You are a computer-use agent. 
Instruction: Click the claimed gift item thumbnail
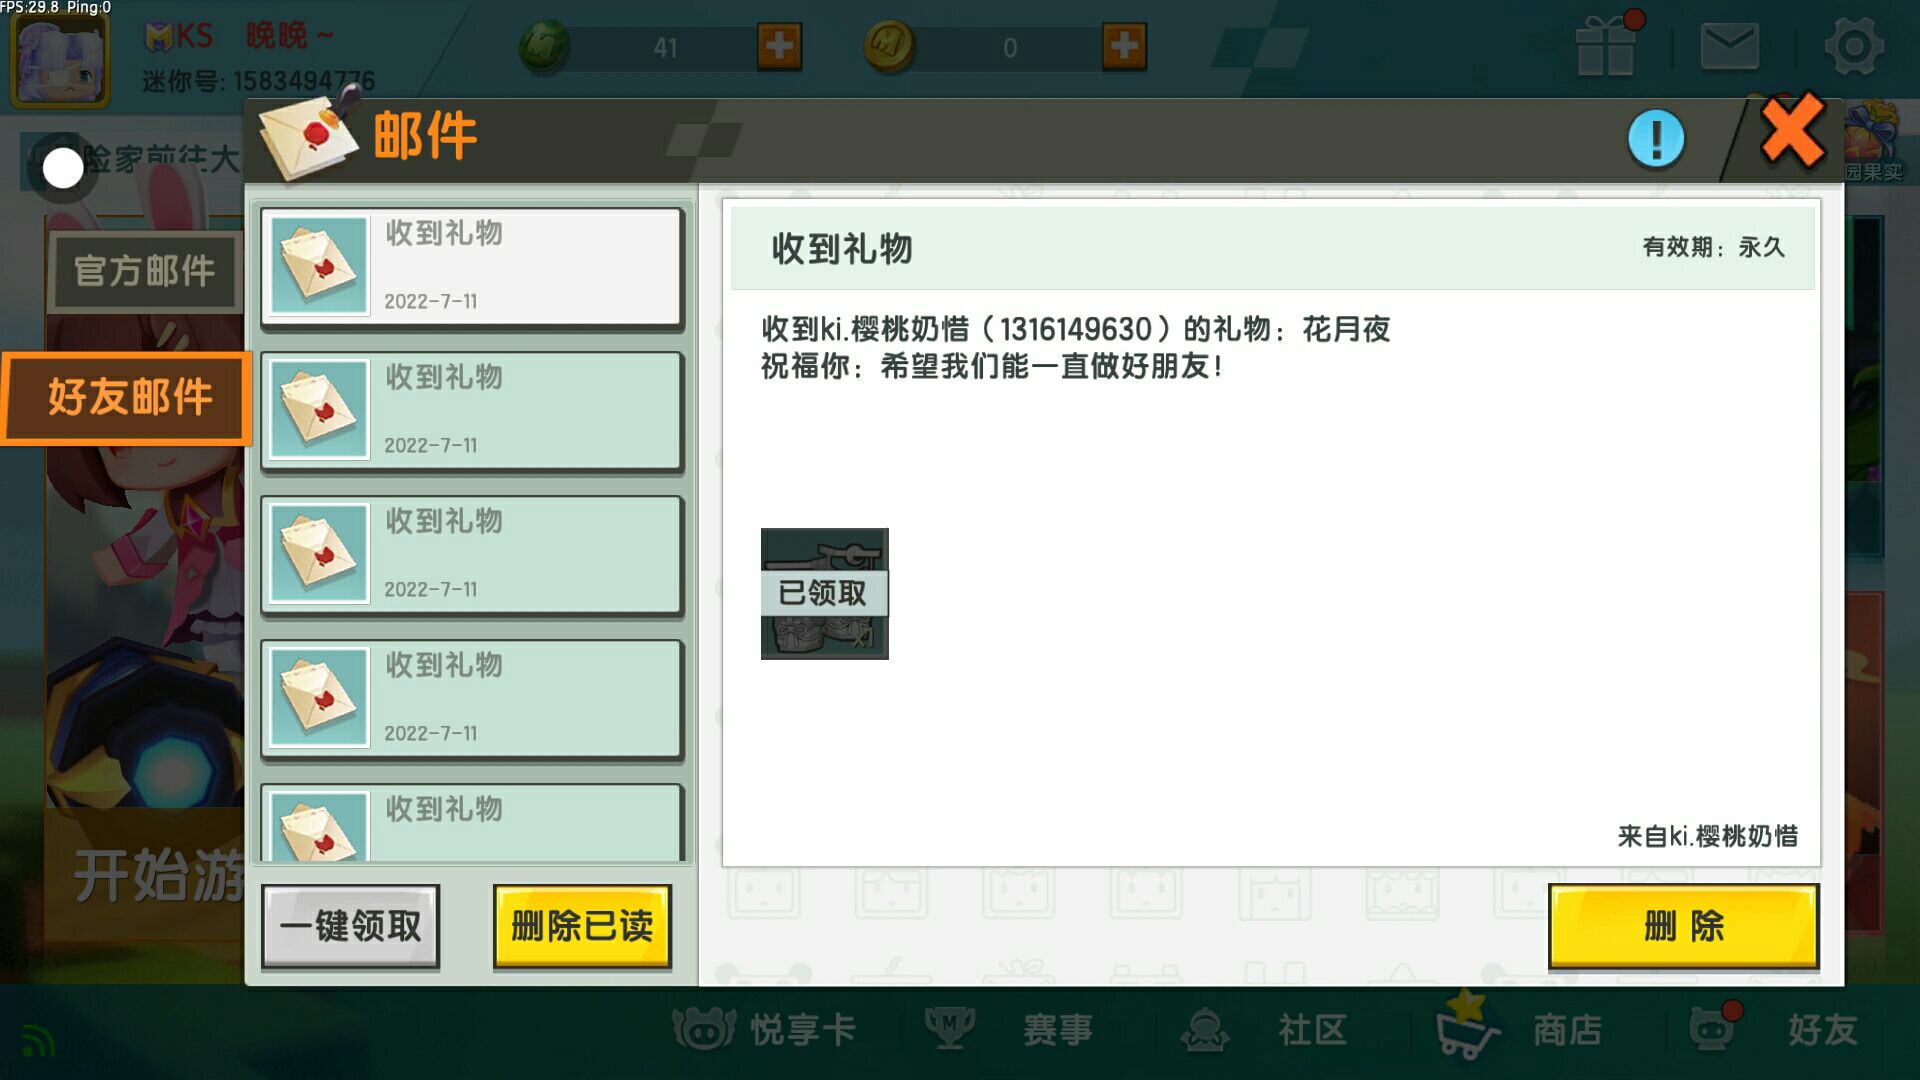click(824, 593)
